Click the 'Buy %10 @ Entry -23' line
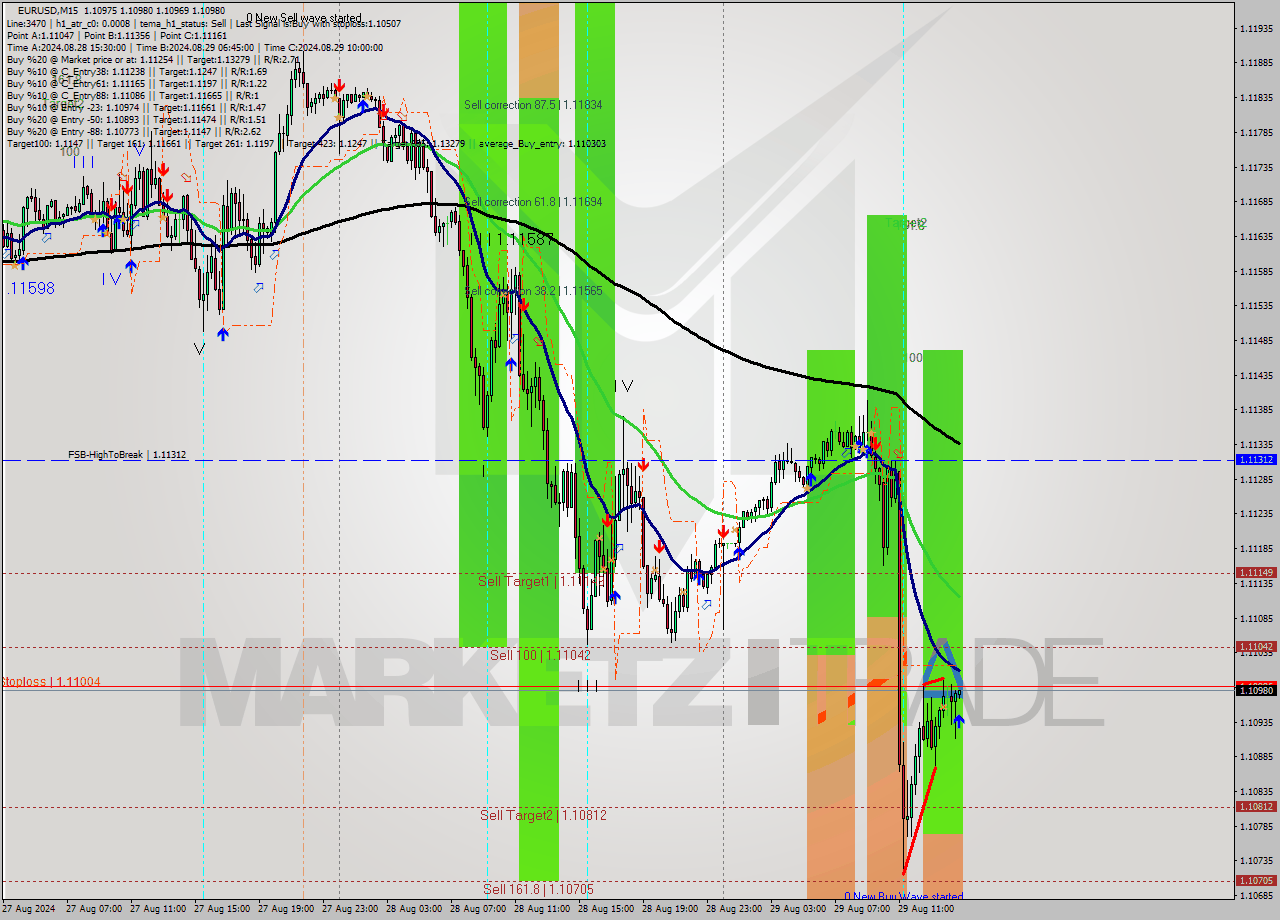Viewport: 1280px width, 920px height. tap(136, 108)
